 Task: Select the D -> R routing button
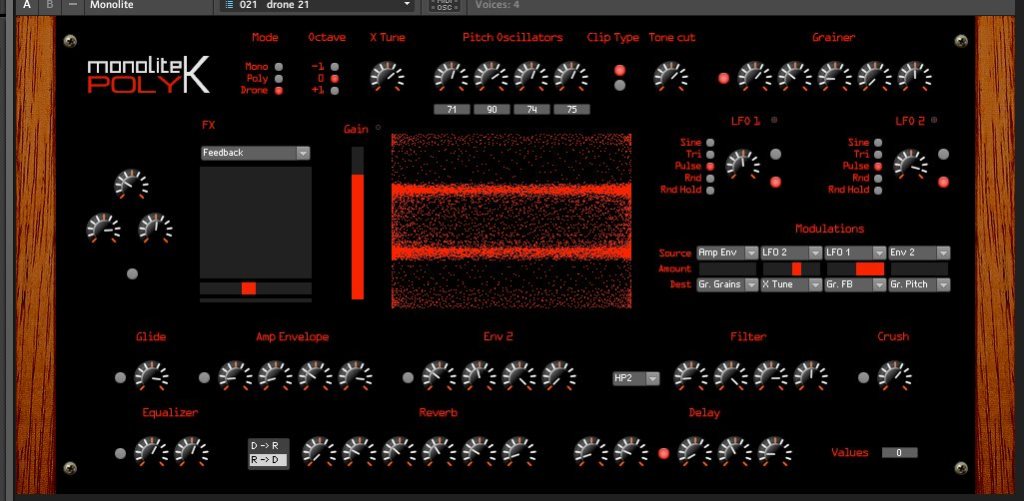267,444
